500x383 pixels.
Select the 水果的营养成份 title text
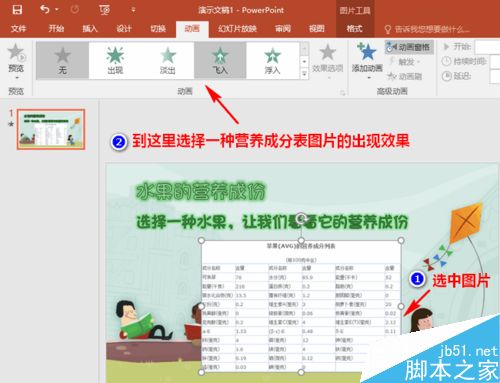tap(201, 191)
